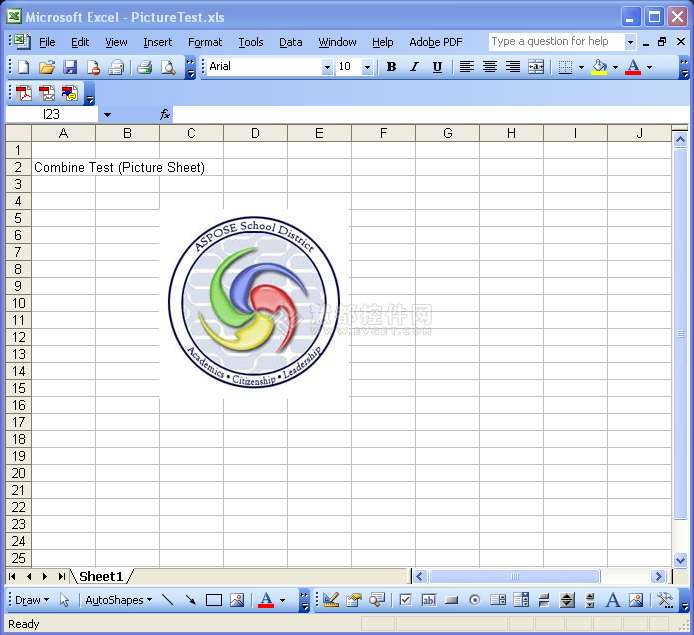Toggle bold formatting
Viewport: 694px width, 635px height.
[391, 67]
